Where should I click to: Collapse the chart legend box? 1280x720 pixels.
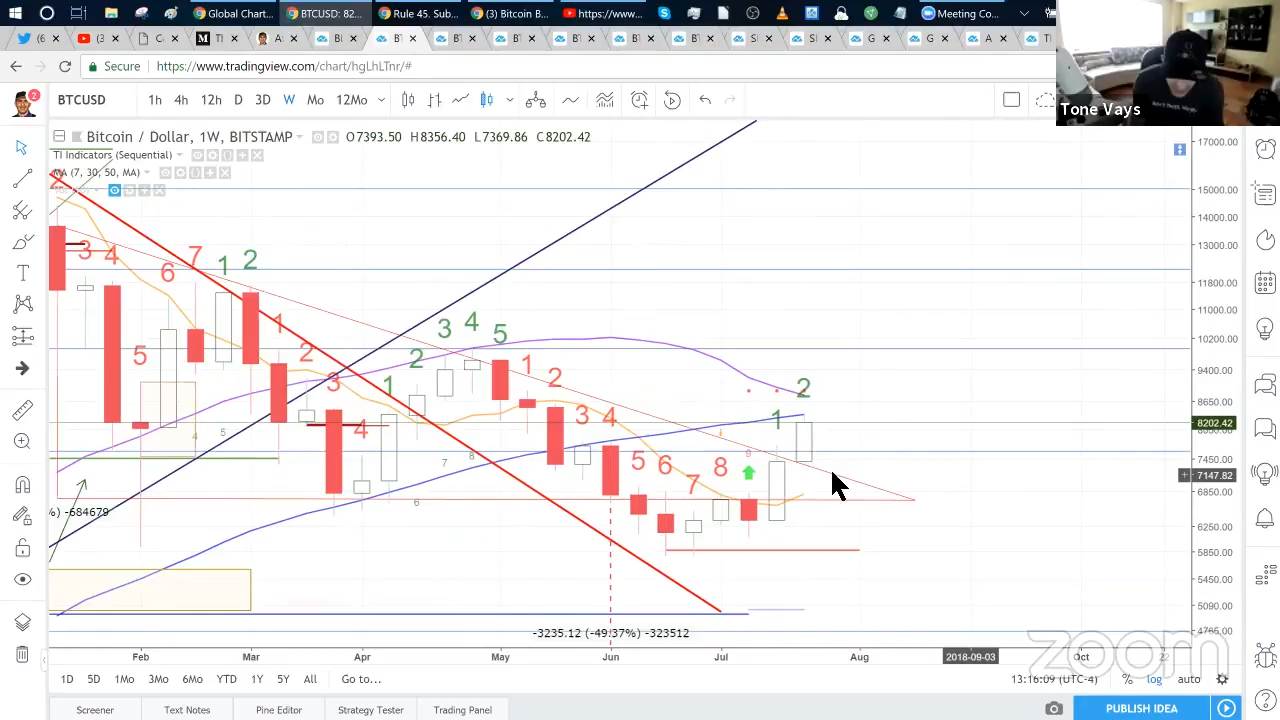click(x=59, y=136)
